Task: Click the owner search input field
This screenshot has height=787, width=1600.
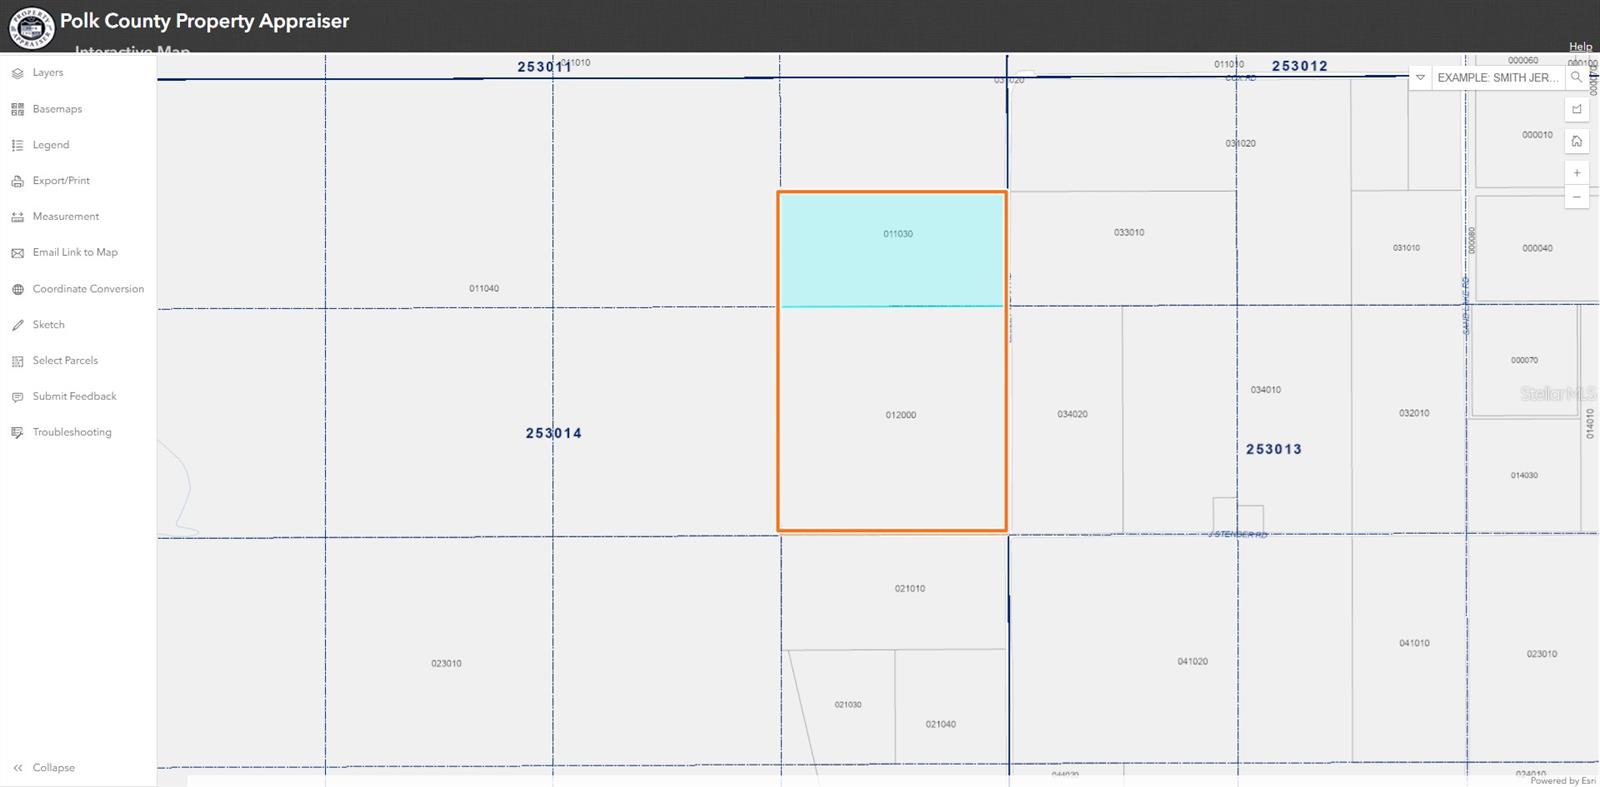Action: click(x=1497, y=78)
